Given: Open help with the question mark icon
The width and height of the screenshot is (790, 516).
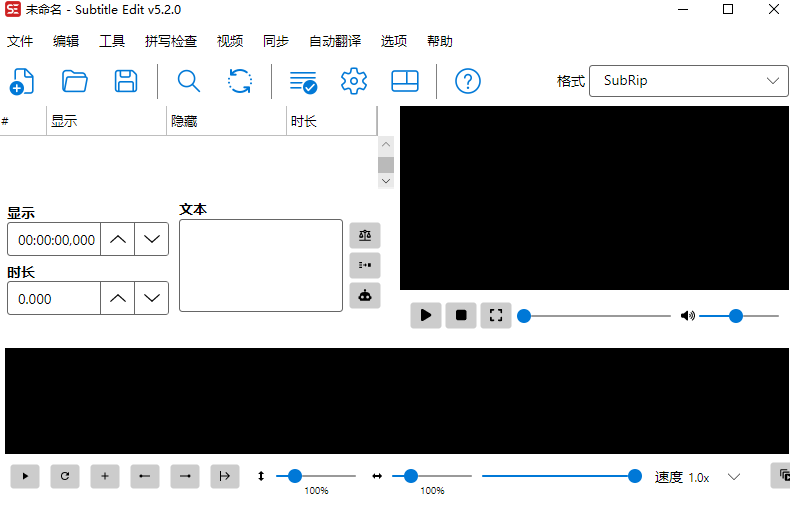Looking at the screenshot, I should 468,81.
